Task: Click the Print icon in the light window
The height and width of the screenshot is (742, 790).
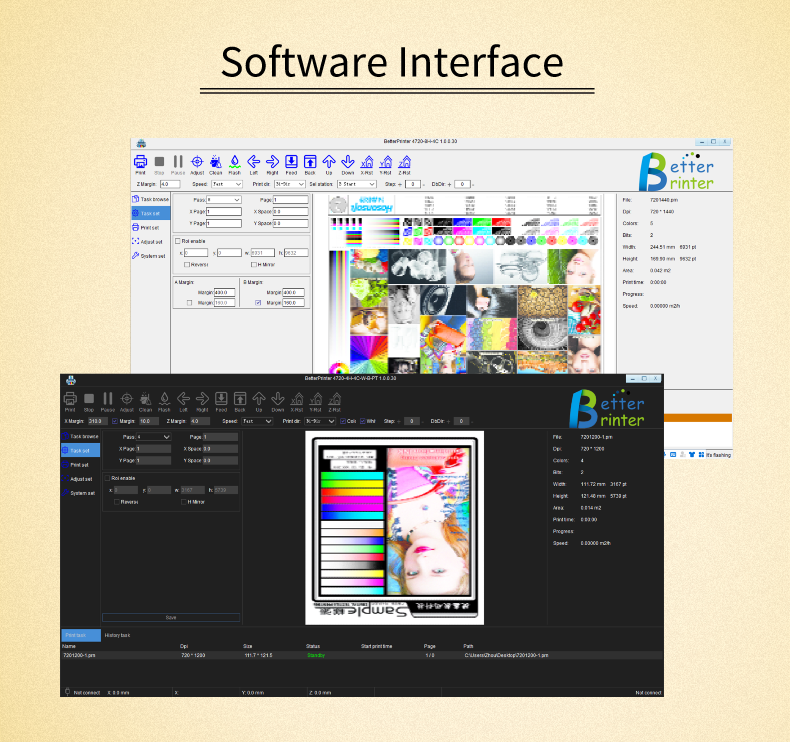Action: pos(141,162)
